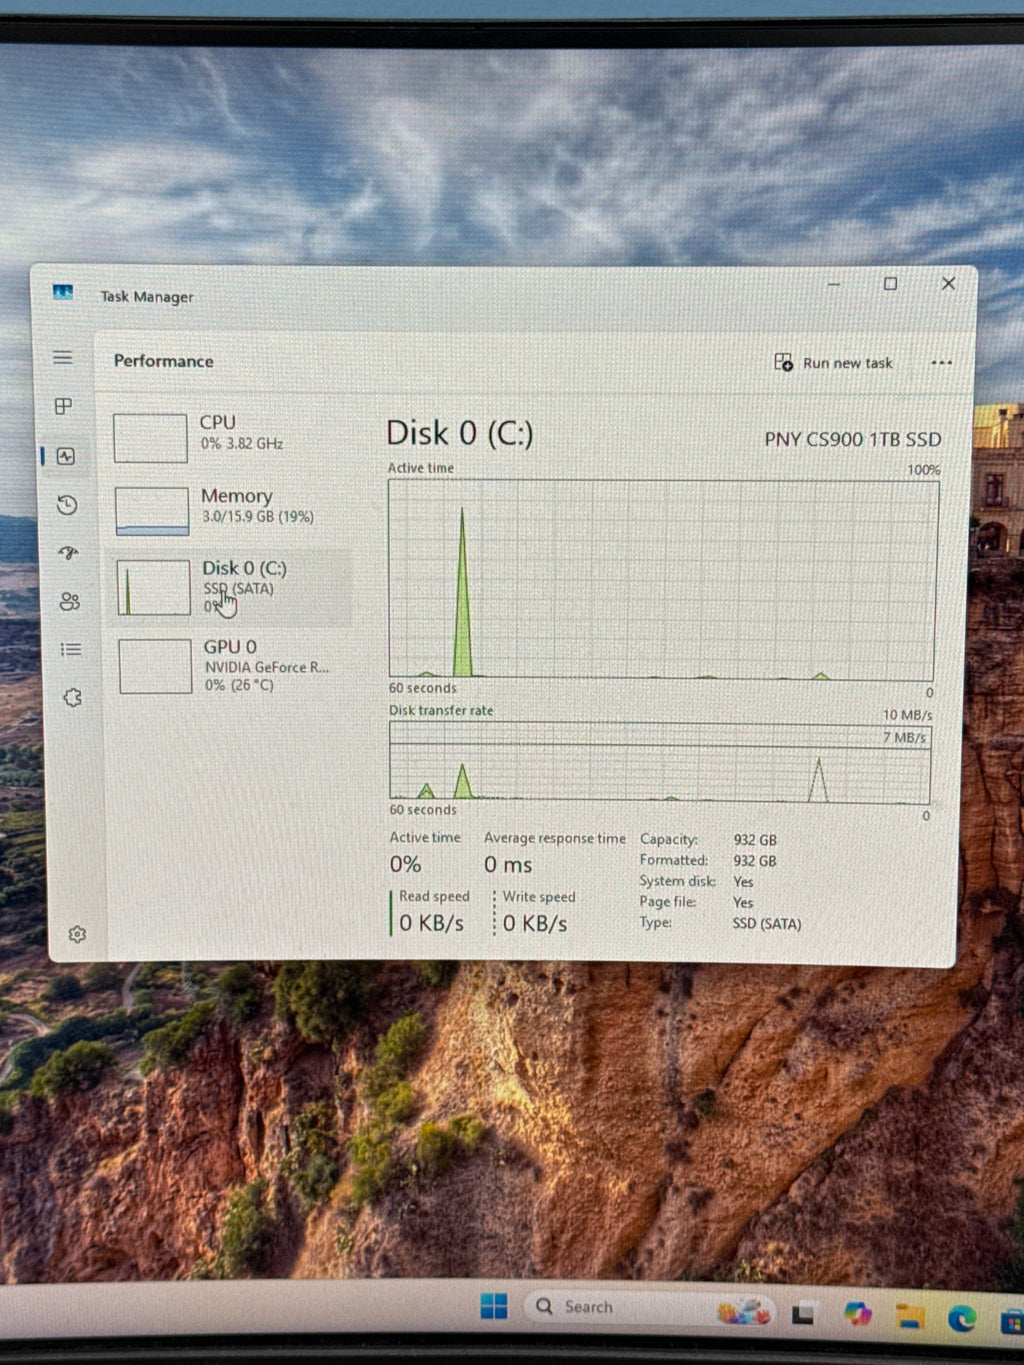Image resolution: width=1024 pixels, height=1365 pixels.
Task: Click the Capacity 932 GB value
Action: coord(755,840)
